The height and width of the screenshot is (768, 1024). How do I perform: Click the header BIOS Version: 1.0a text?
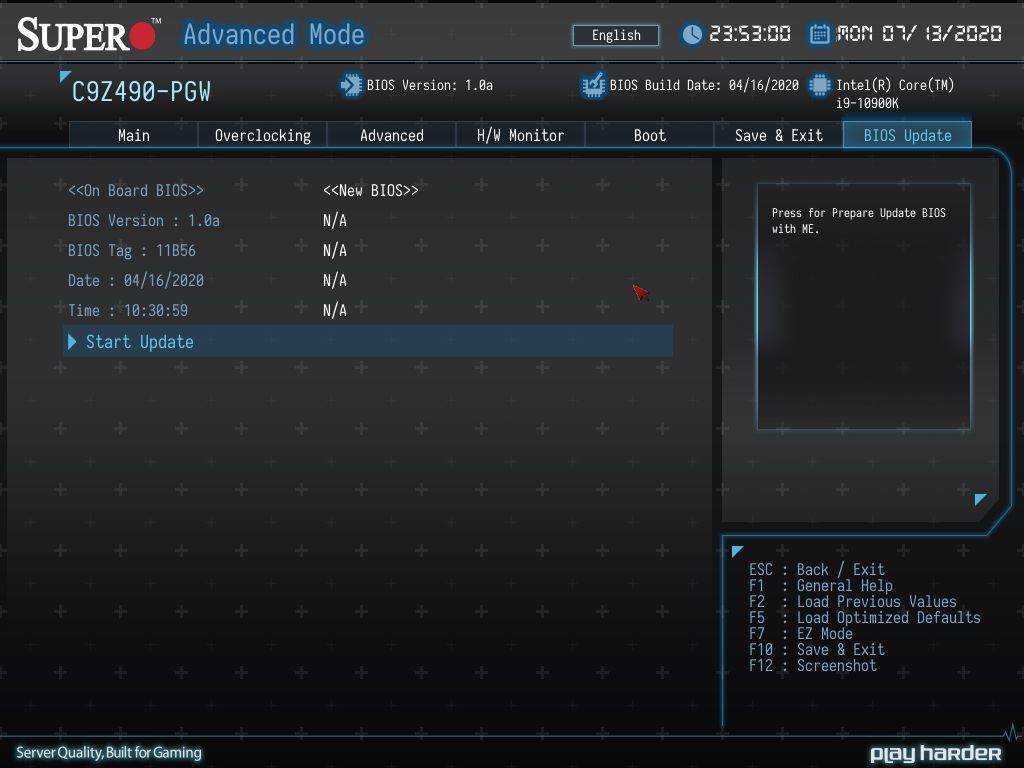(430, 86)
